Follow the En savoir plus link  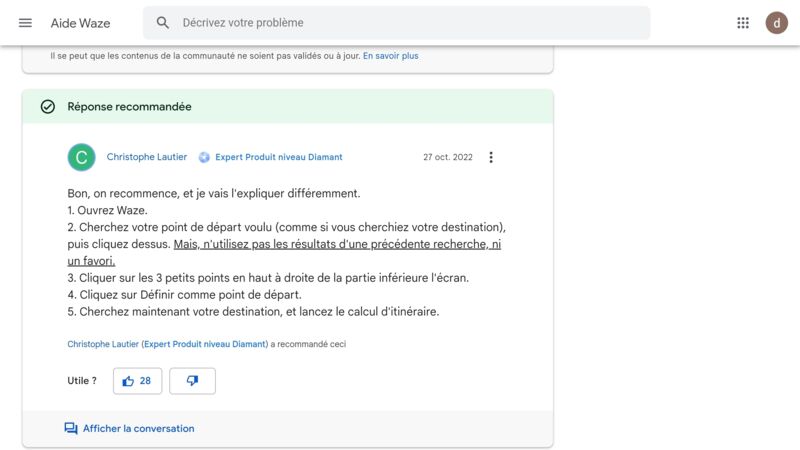[390, 56]
